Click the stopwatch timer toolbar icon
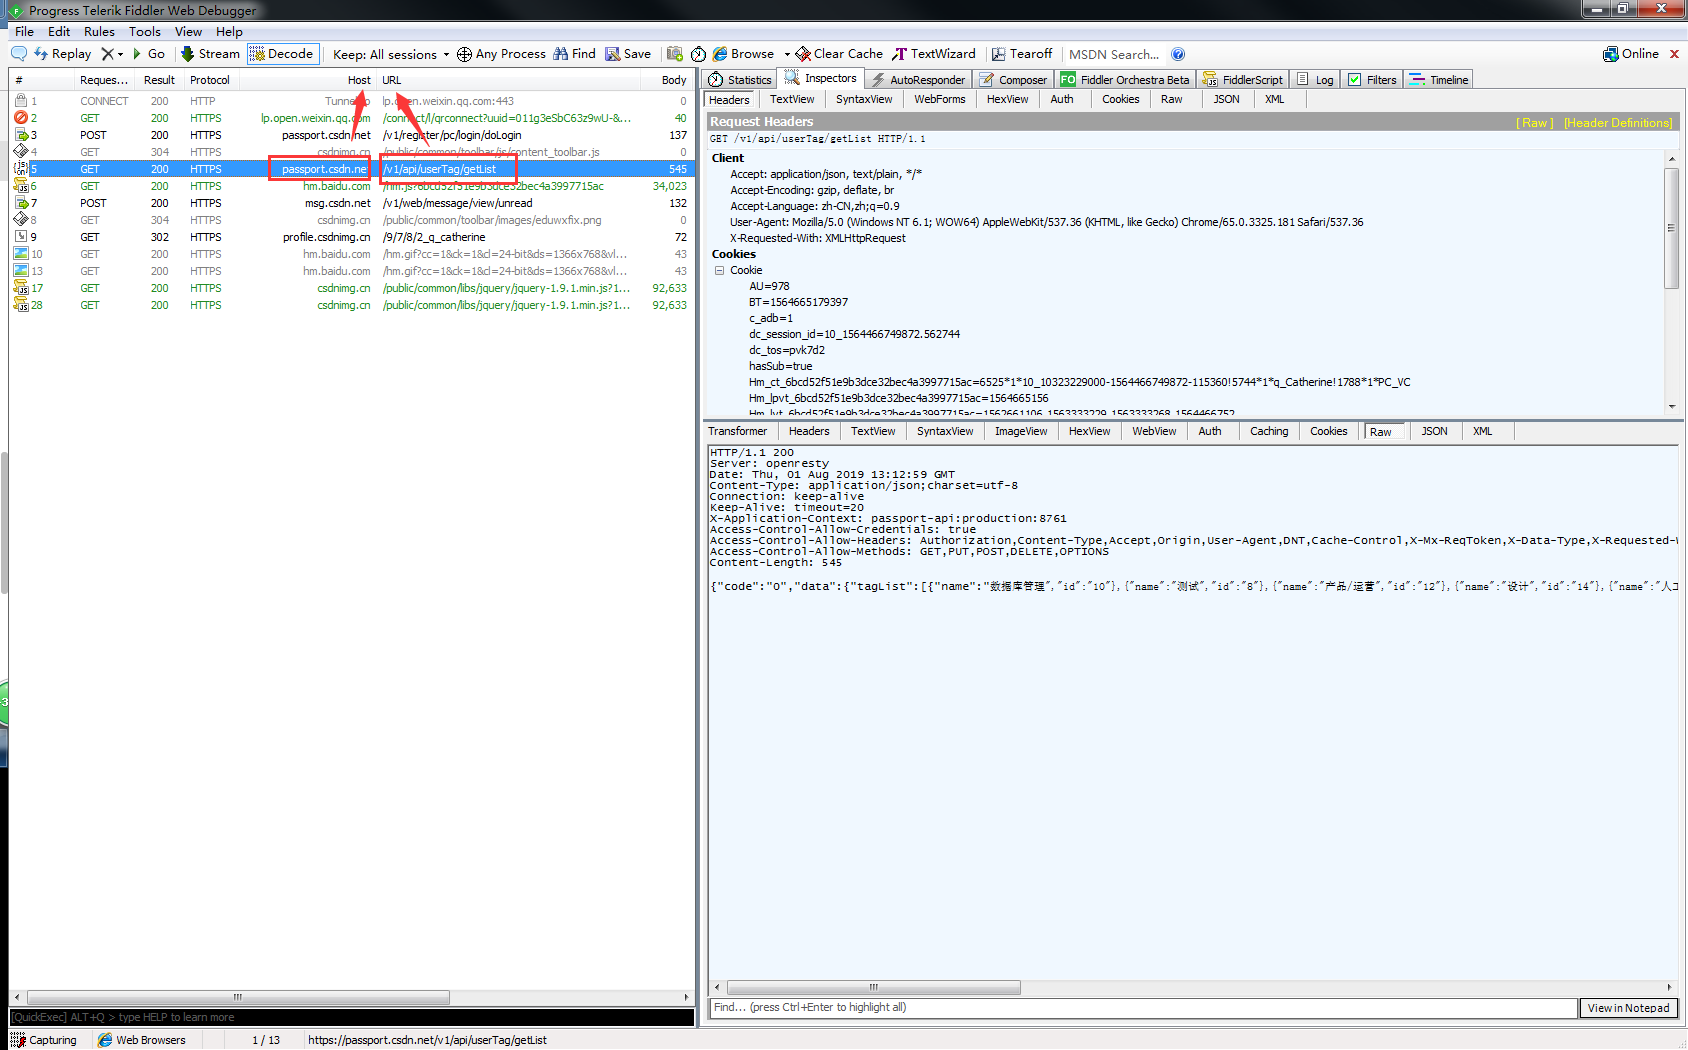Viewport: 1688px width, 1050px height. pos(698,54)
